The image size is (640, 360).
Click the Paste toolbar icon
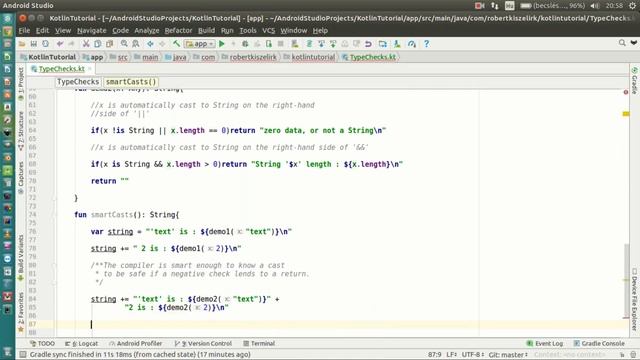tap(109, 44)
